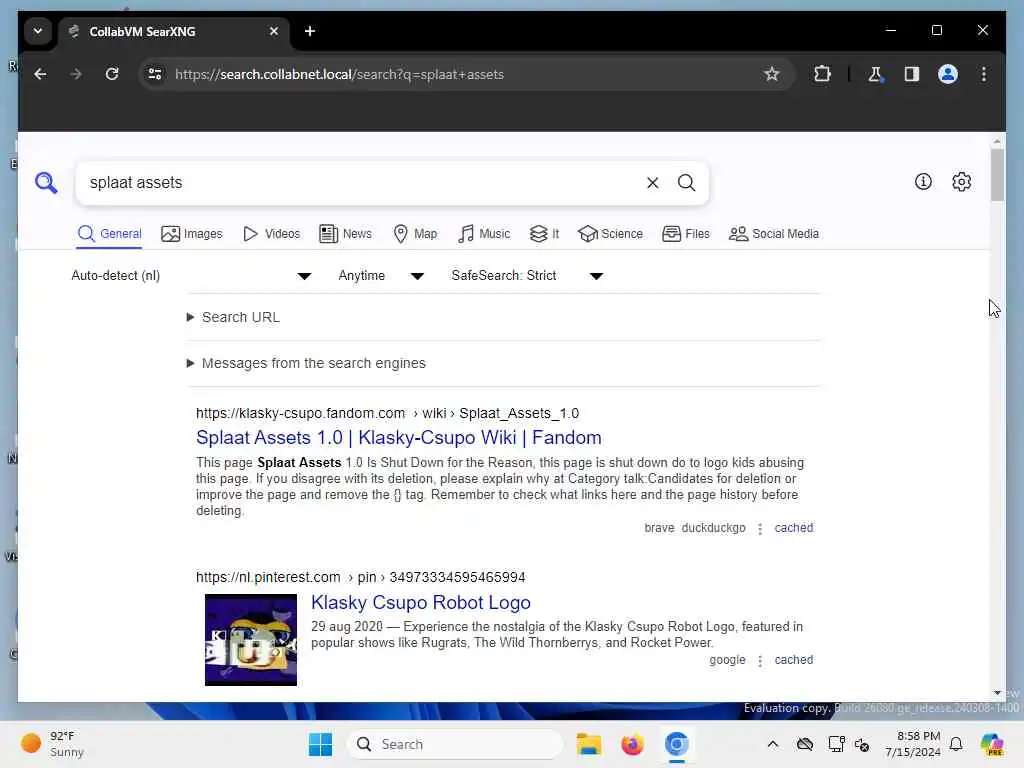Open File Explorer from taskbar

tap(589, 744)
